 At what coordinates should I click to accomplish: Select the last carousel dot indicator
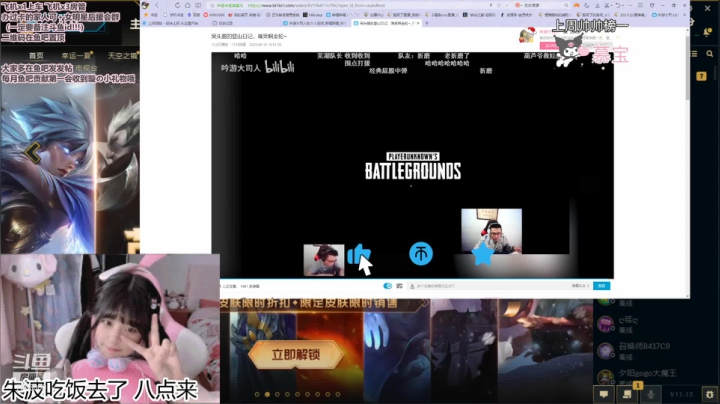338,394
